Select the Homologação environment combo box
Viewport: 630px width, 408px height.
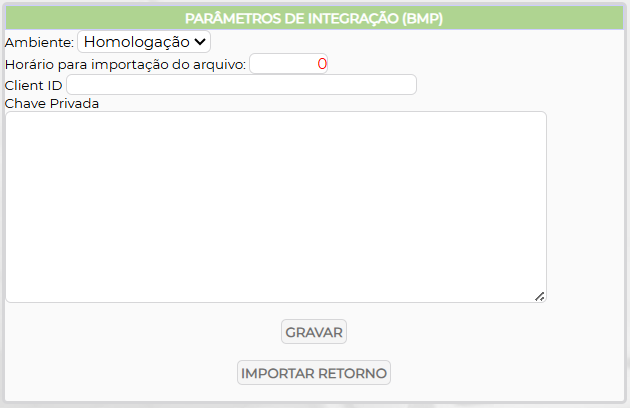pos(144,42)
